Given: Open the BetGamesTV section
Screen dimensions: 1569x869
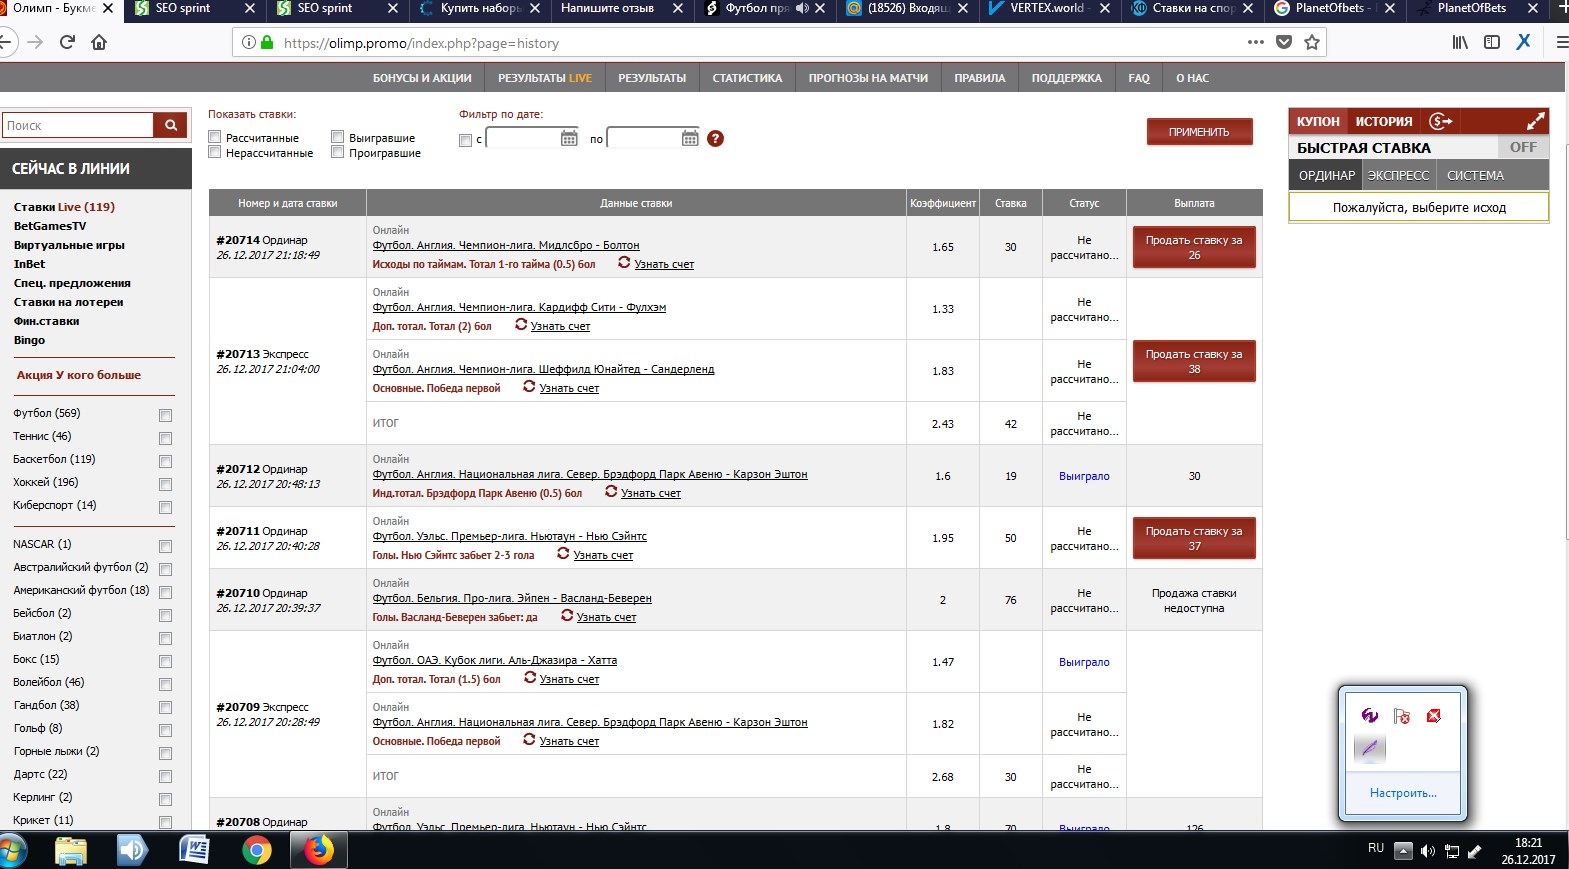Looking at the screenshot, I should click(x=50, y=226).
